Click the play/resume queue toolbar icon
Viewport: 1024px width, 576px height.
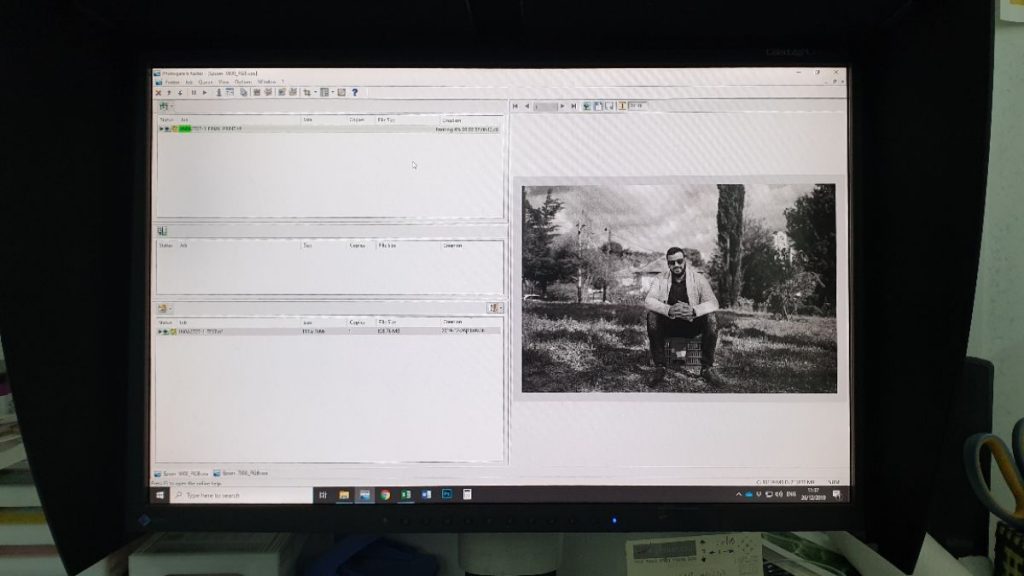[x=205, y=92]
